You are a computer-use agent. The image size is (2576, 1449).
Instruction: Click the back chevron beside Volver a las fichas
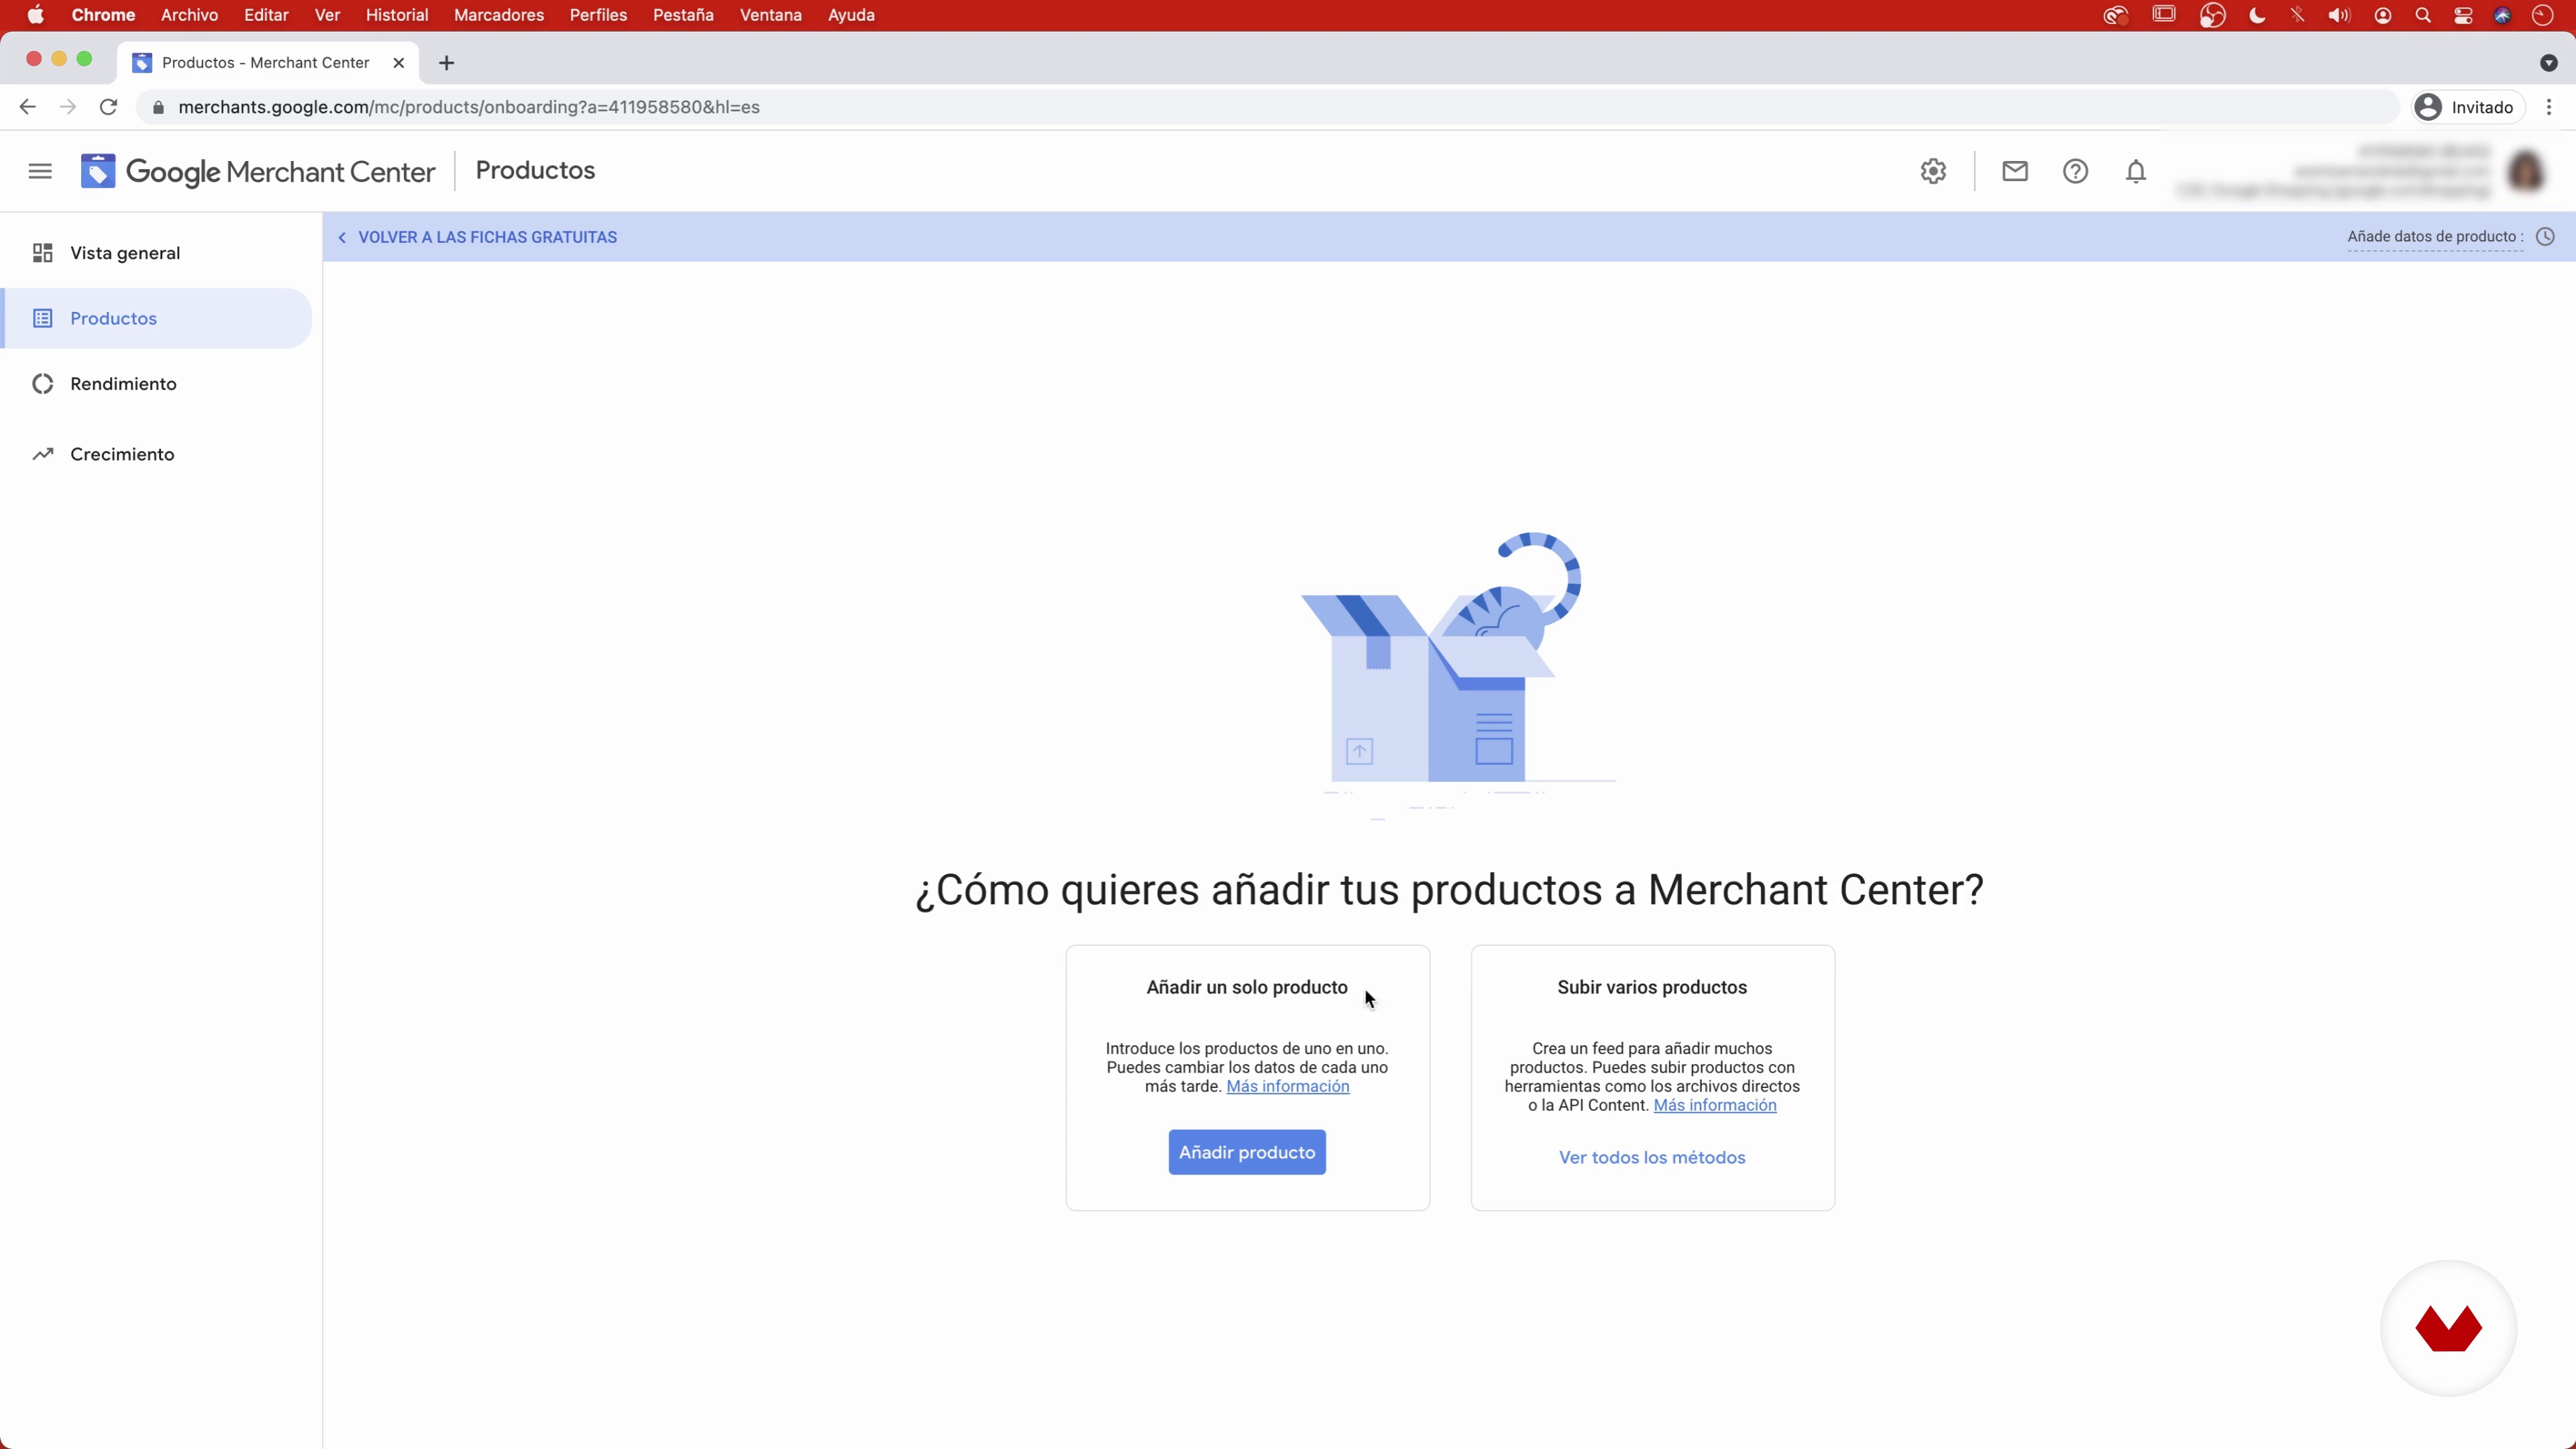pos(342,237)
